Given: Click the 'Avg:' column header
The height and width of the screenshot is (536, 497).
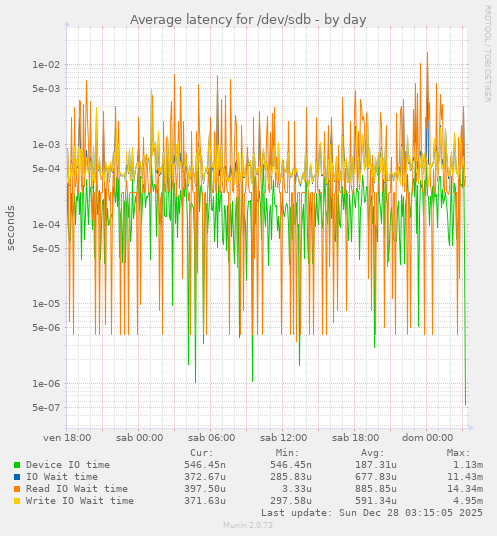Looking at the screenshot, I should (373, 453).
